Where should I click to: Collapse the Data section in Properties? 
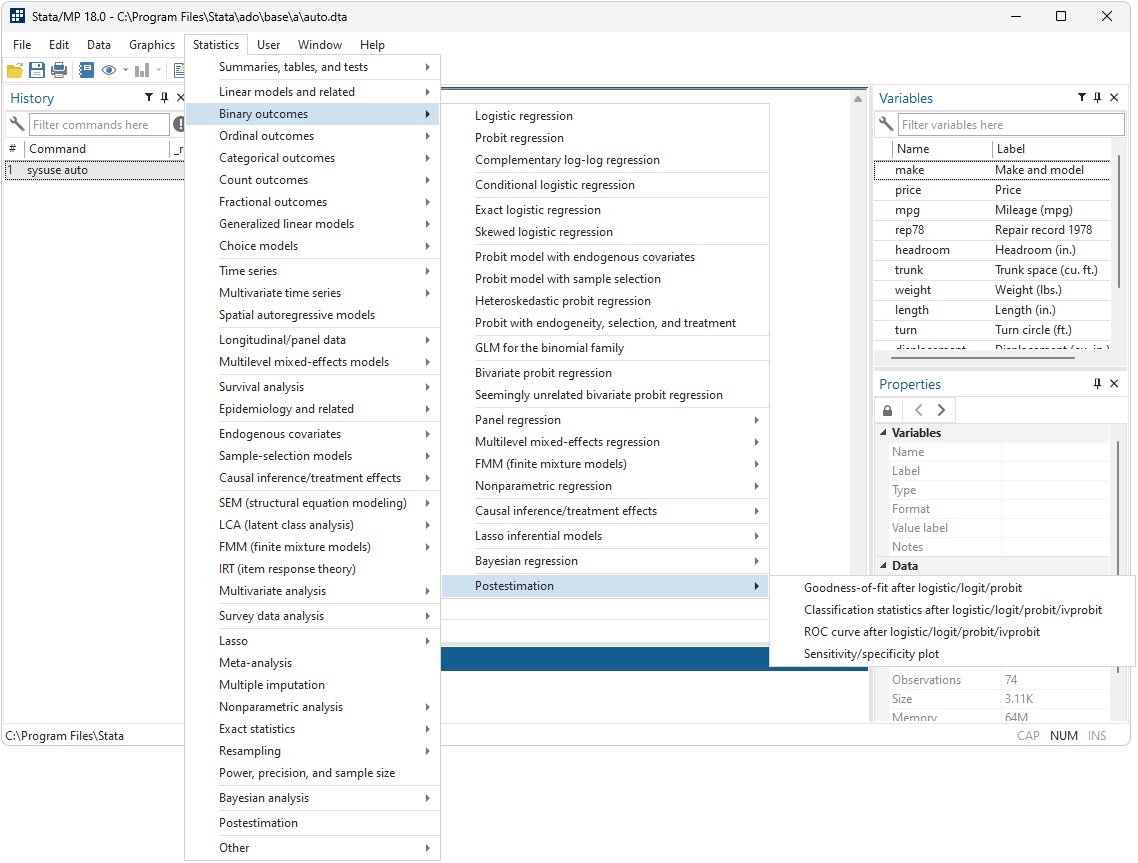coord(883,565)
